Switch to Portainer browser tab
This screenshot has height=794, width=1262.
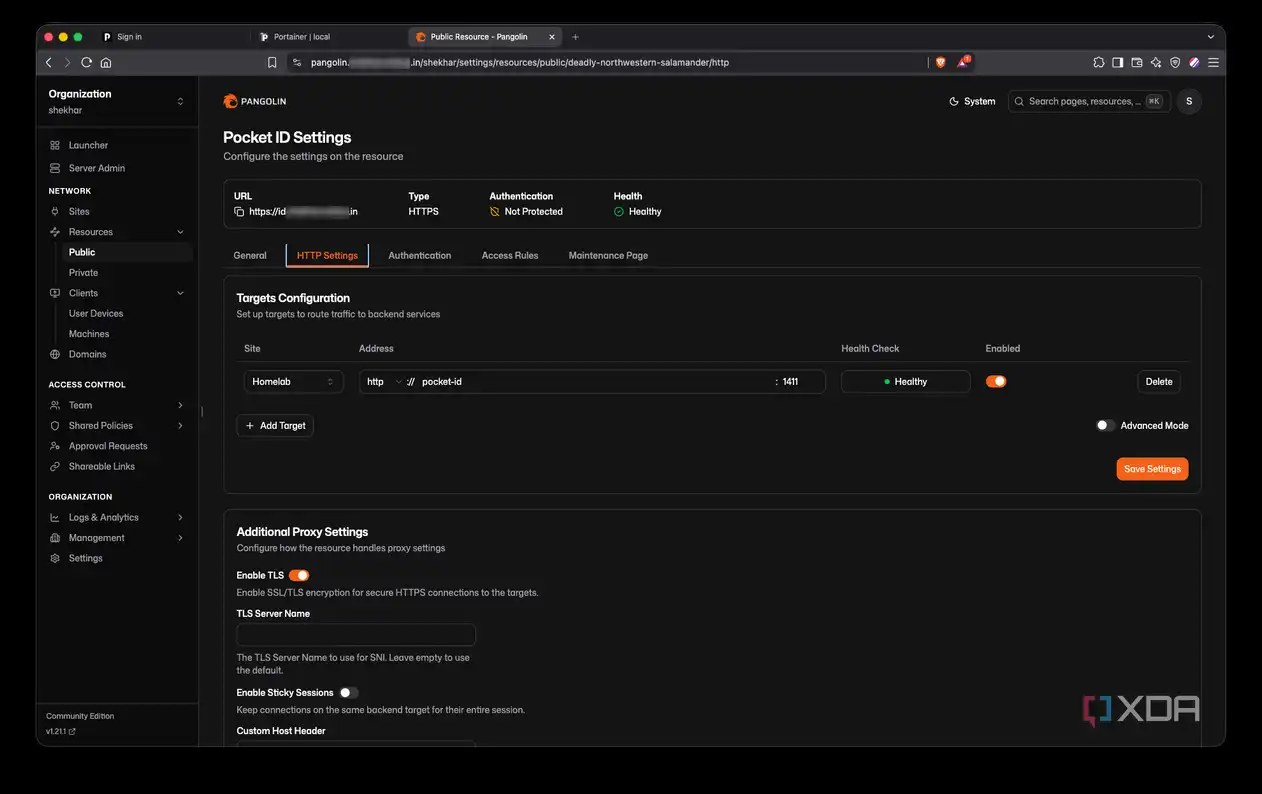coord(327,37)
